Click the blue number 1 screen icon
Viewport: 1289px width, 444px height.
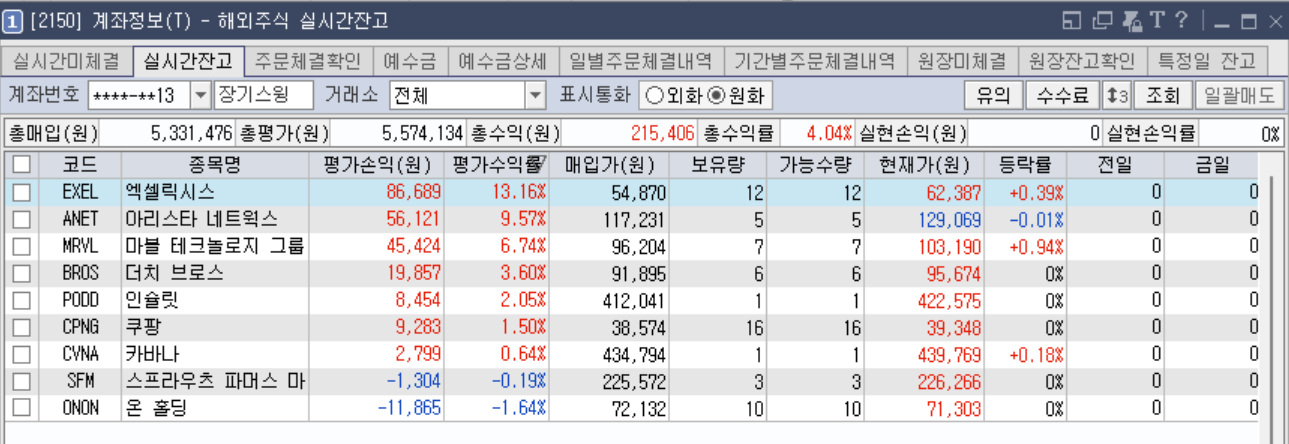pyautogui.click(x=13, y=20)
